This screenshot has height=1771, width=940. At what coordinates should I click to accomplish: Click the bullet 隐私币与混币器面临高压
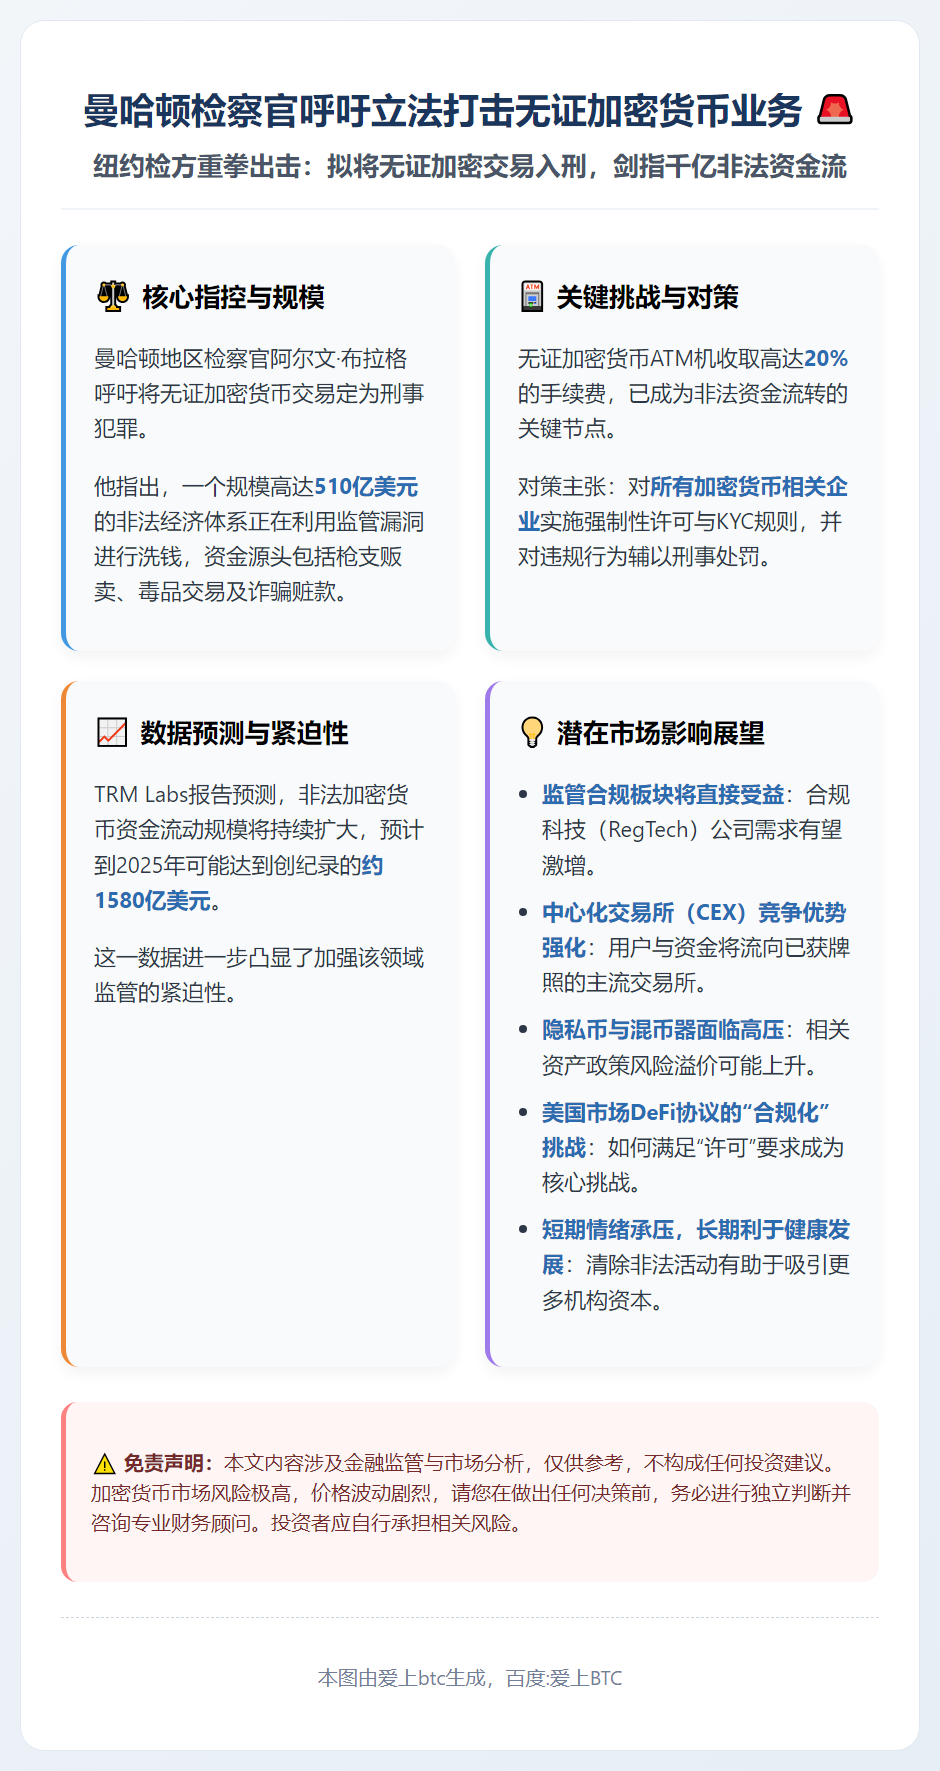pos(663,1030)
